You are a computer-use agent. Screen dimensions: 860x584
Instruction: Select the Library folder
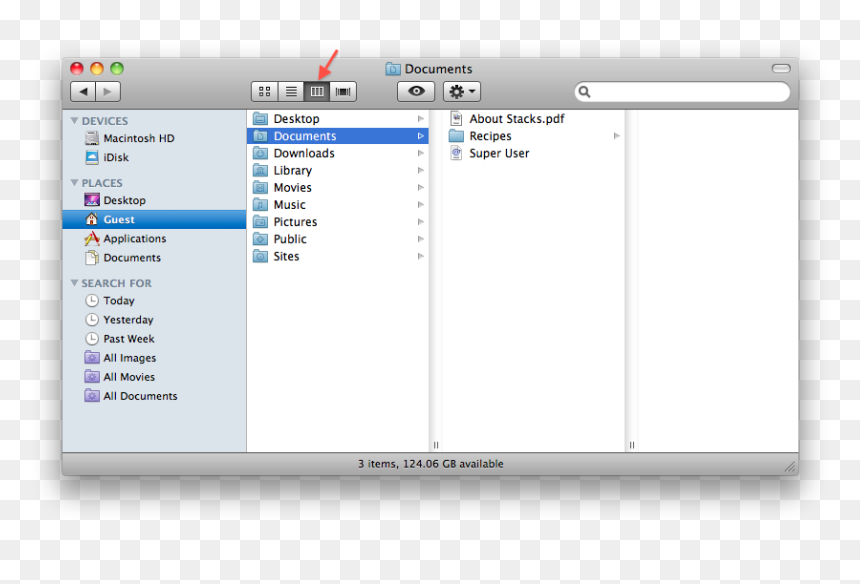(x=338, y=171)
